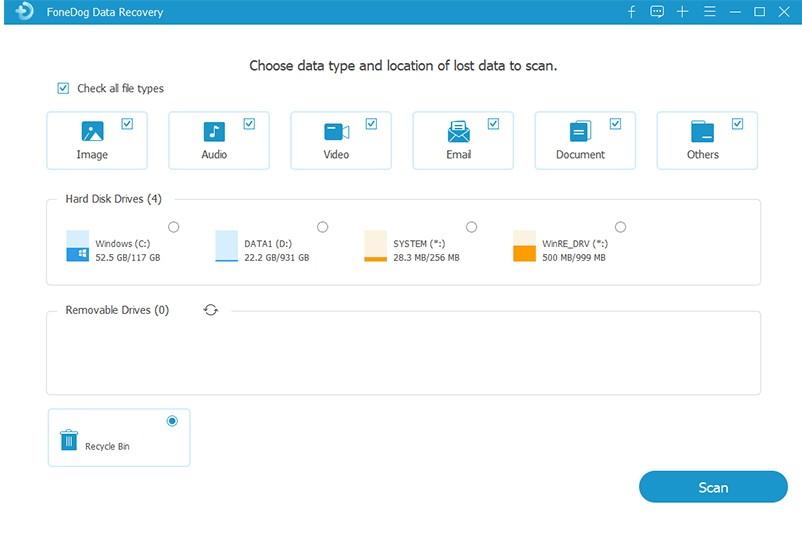Uncheck the Image file type checkbox
Viewport: 802px width, 541px height.
(x=127, y=124)
